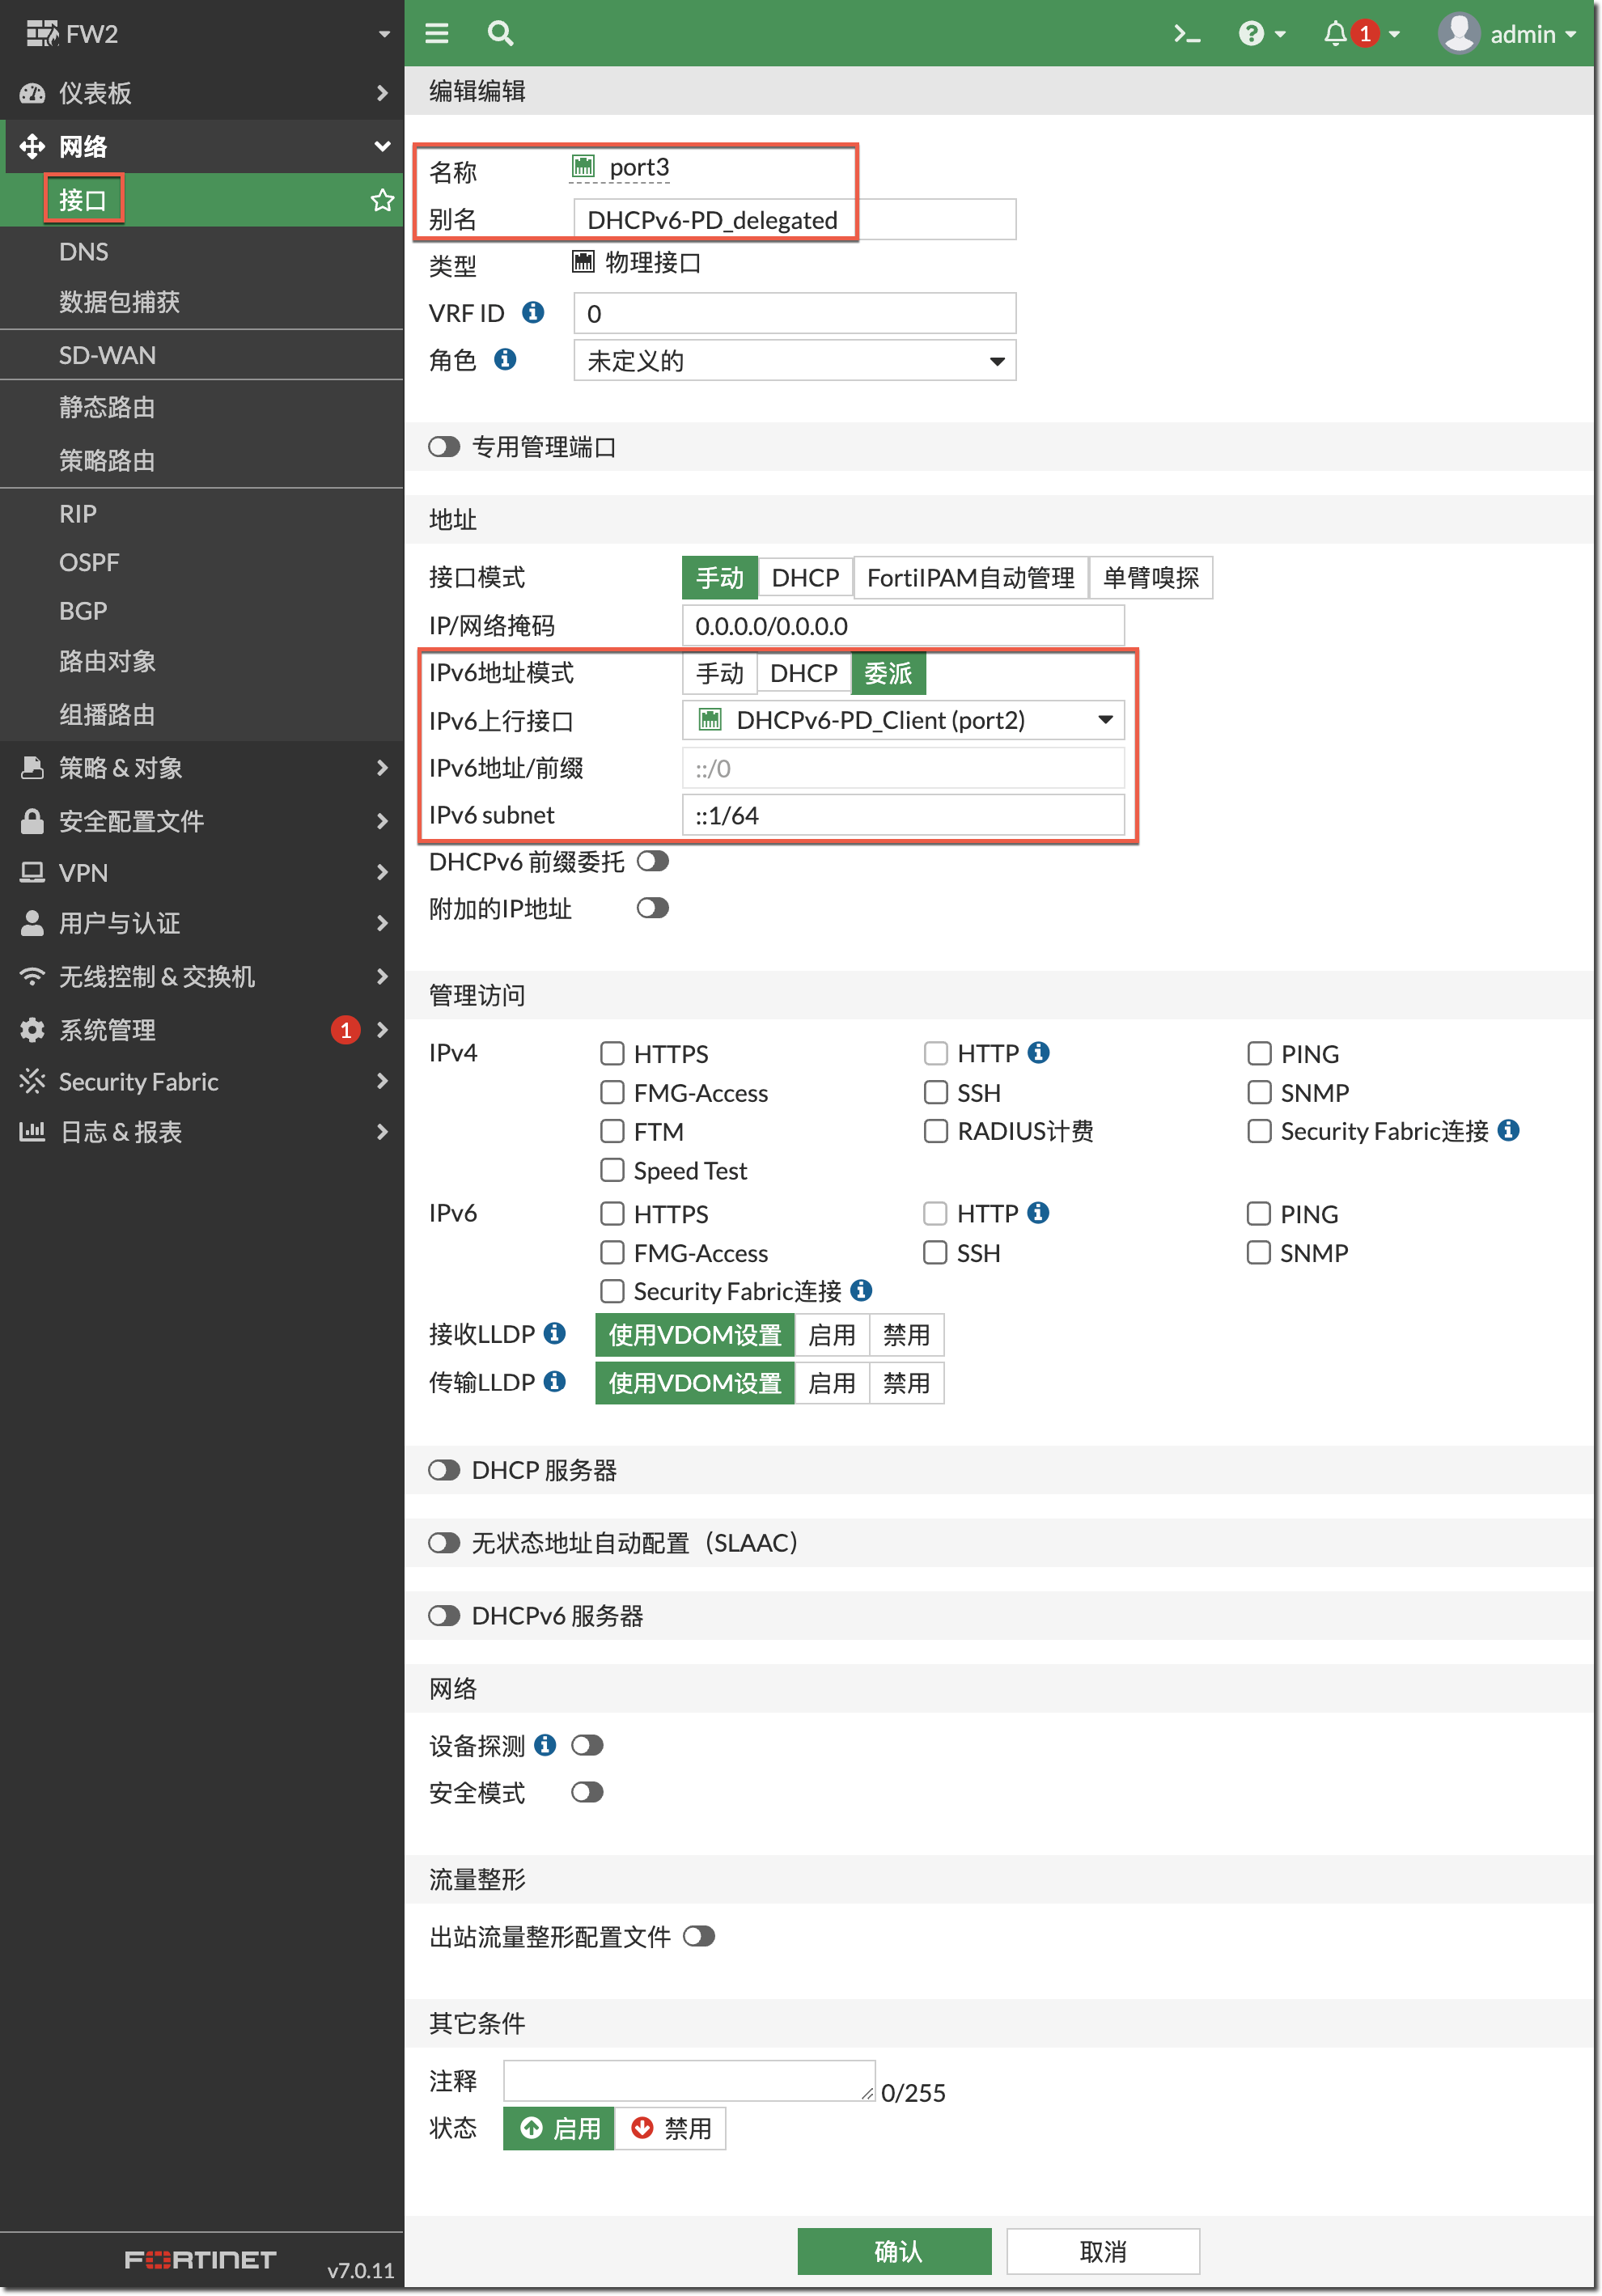Click info icon beside VRF ID

tap(534, 313)
